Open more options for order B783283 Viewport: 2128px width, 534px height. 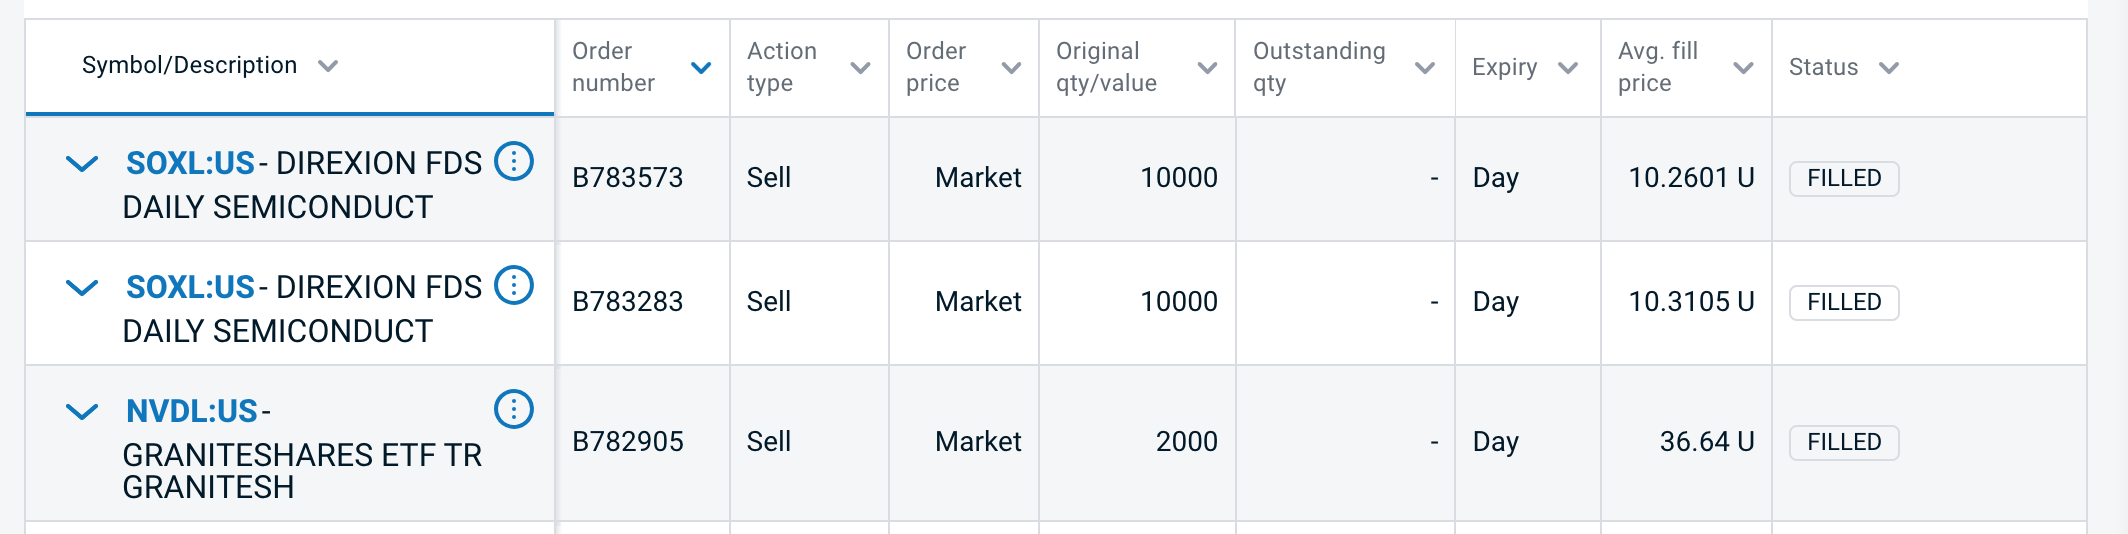click(514, 285)
